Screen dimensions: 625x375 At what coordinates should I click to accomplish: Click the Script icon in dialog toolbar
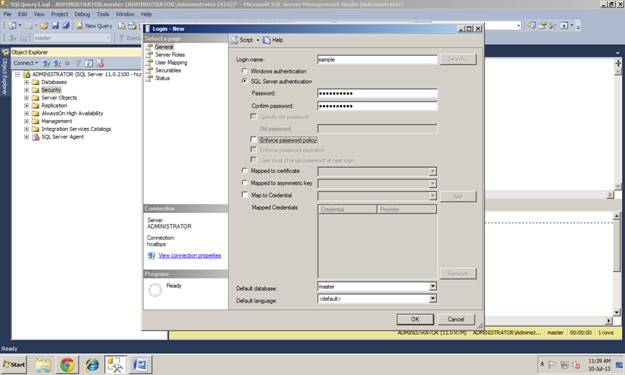pos(235,40)
